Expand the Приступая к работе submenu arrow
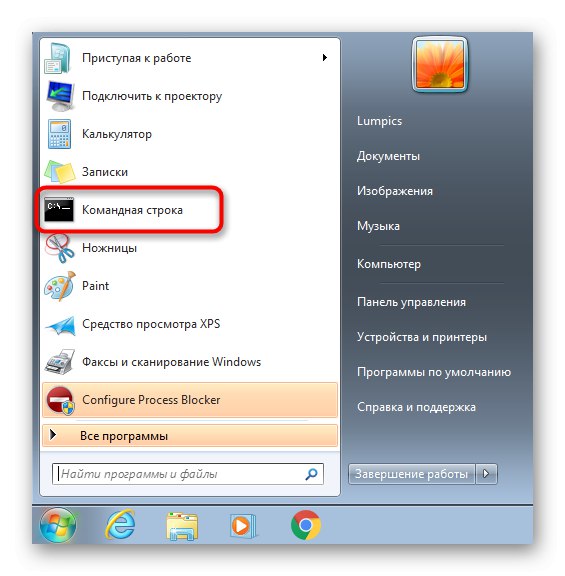The width and height of the screenshot is (565, 576). click(x=324, y=58)
